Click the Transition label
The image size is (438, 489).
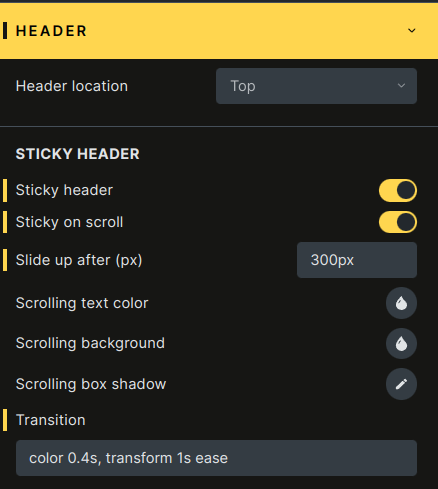click(51, 420)
